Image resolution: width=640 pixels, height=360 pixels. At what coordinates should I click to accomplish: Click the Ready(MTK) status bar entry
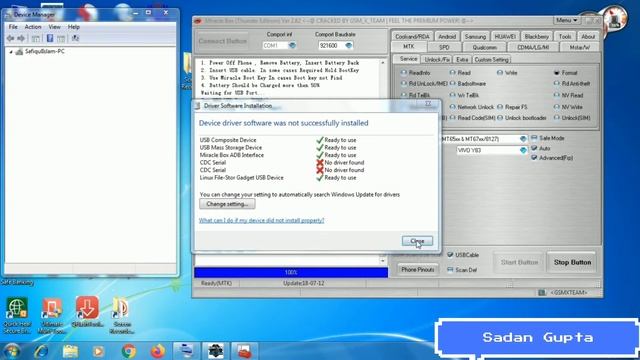[x=216, y=283]
